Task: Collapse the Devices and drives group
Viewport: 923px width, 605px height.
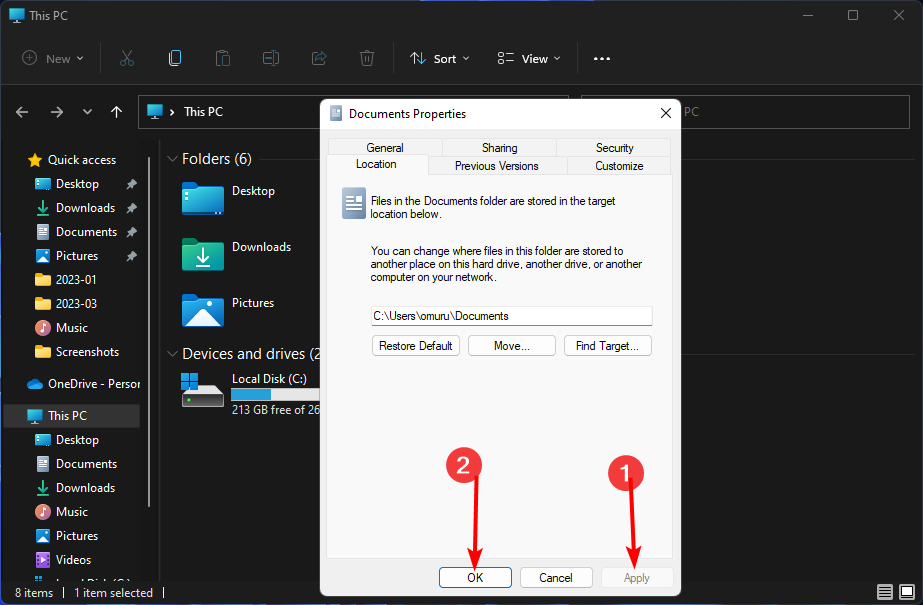Action: [x=172, y=354]
